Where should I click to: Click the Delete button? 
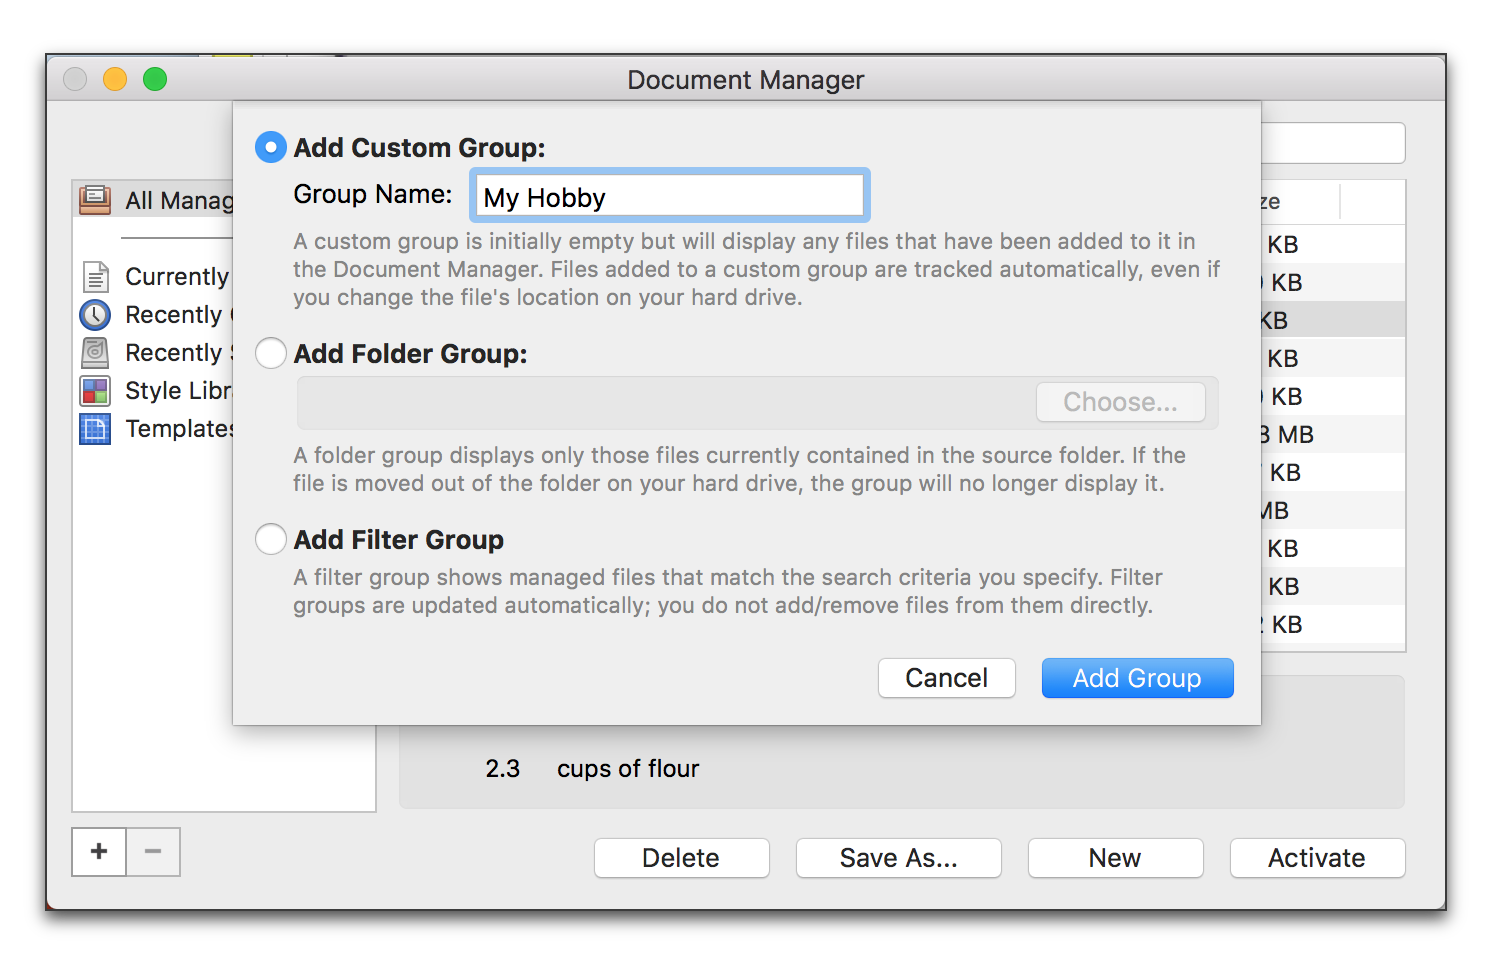click(x=681, y=858)
